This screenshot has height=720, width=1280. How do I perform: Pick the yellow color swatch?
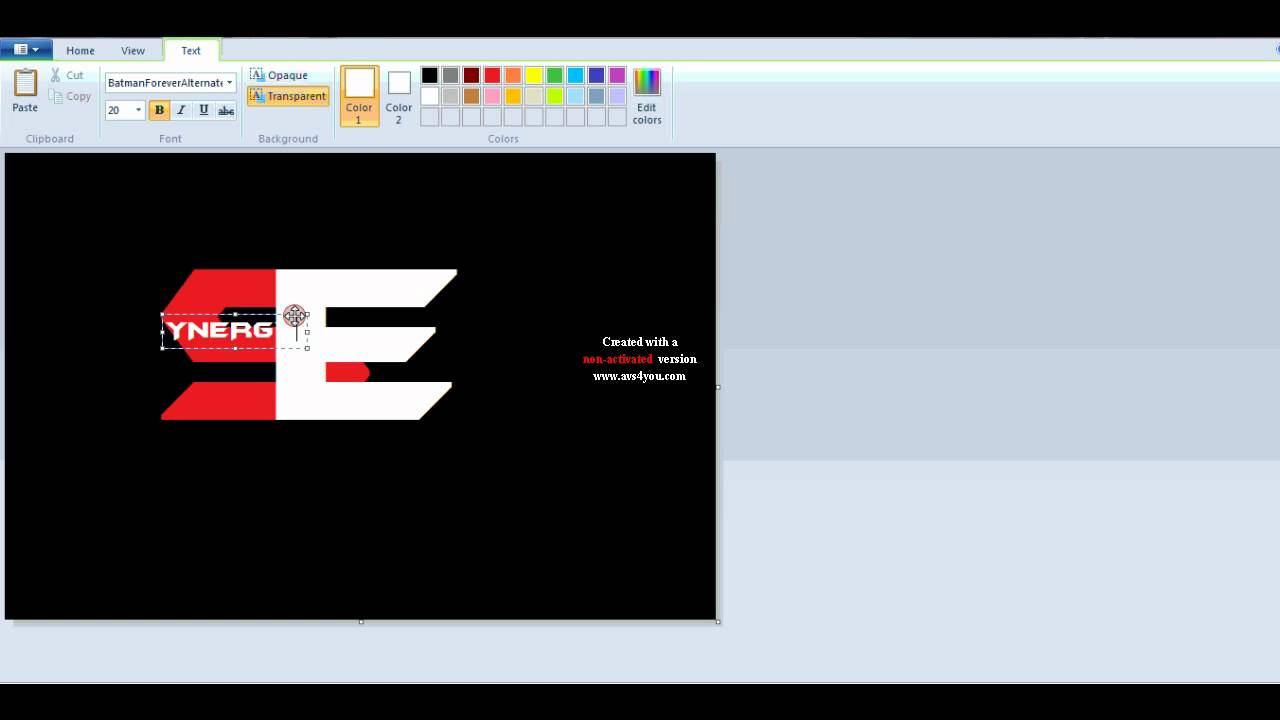(x=534, y=75)
